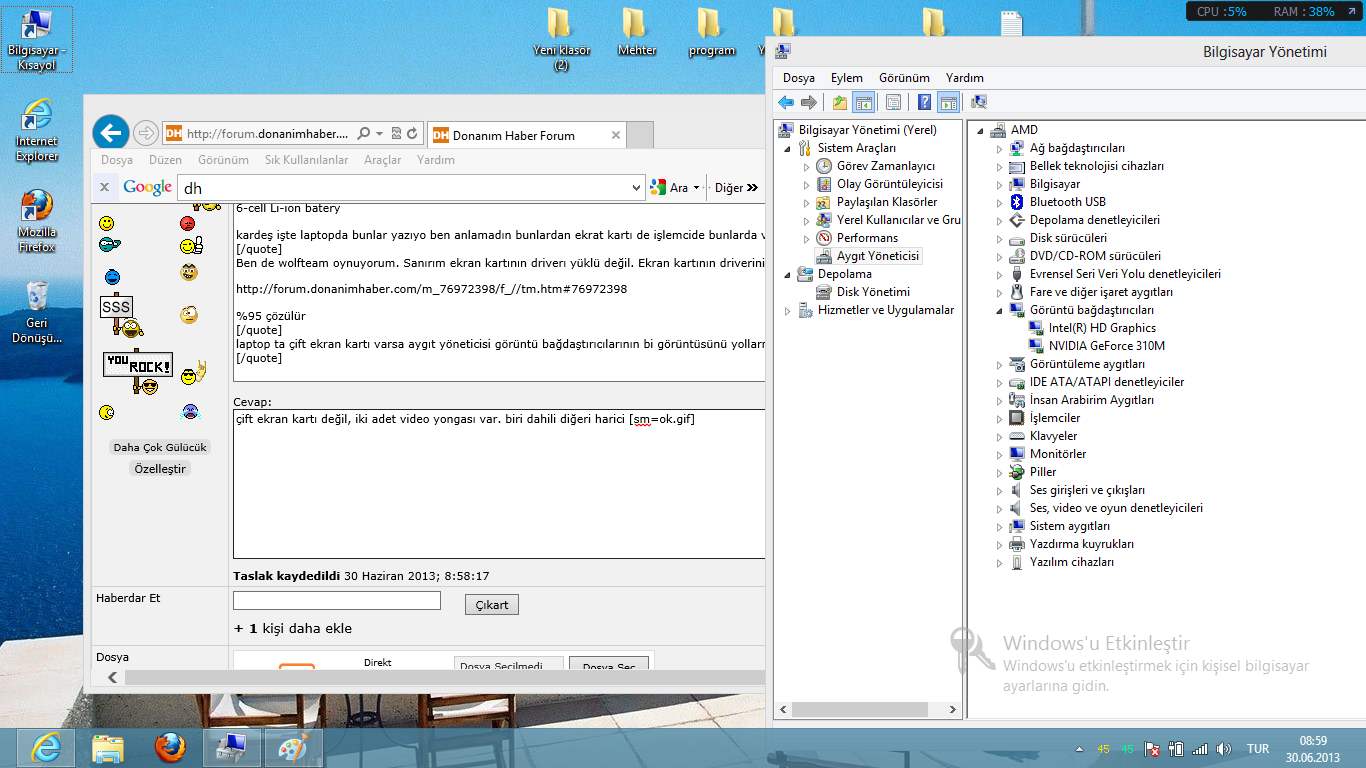Click the Bluetooth USB device category icon

(x=1017, y=202)
